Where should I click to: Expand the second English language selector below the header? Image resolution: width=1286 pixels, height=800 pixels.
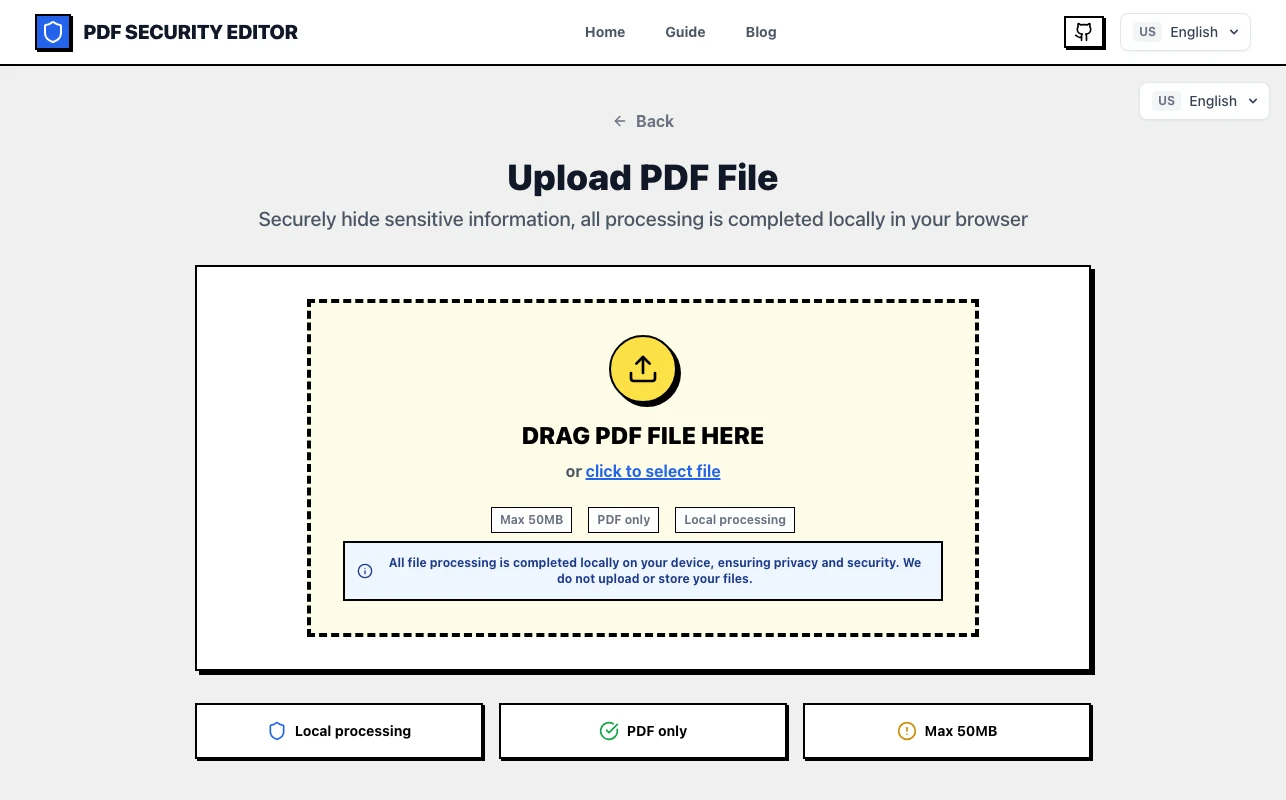pos(1204,101)
